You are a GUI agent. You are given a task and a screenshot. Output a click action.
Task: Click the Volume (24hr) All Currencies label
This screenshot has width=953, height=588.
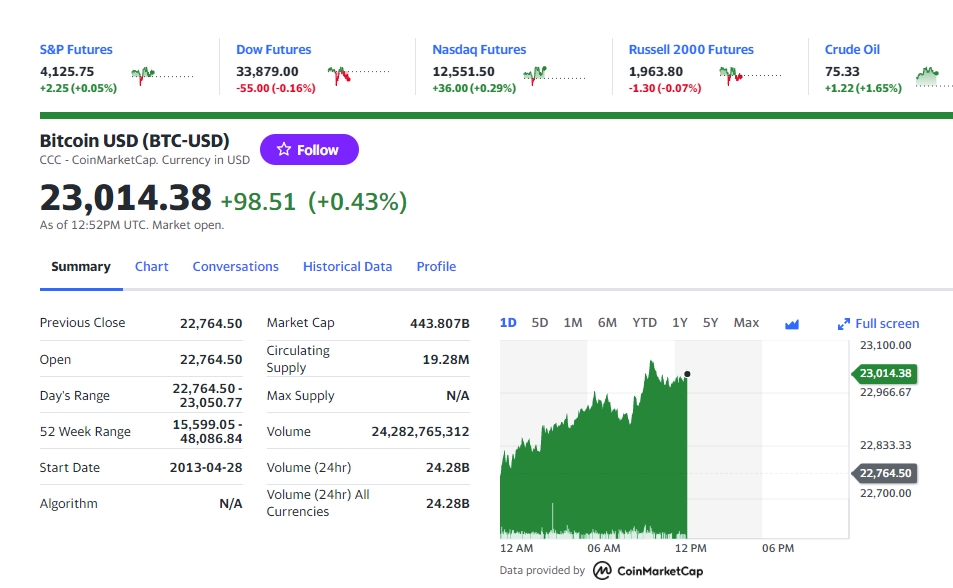pyautogui.click(x=318, y=503)
